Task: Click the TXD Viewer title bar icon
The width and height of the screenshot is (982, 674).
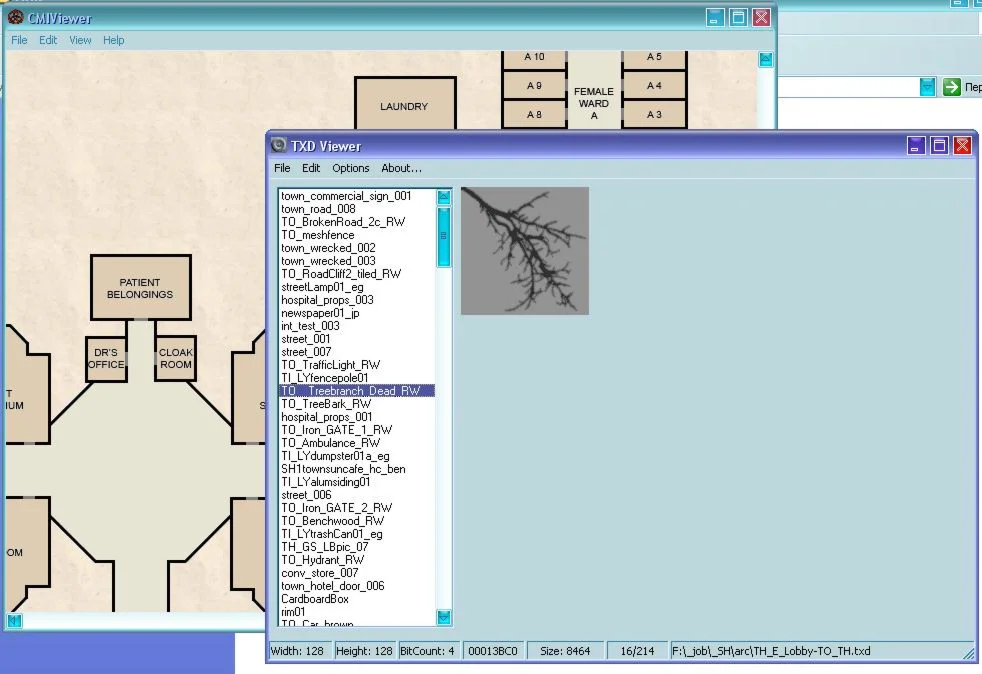Action: click(x=279, y=146)
